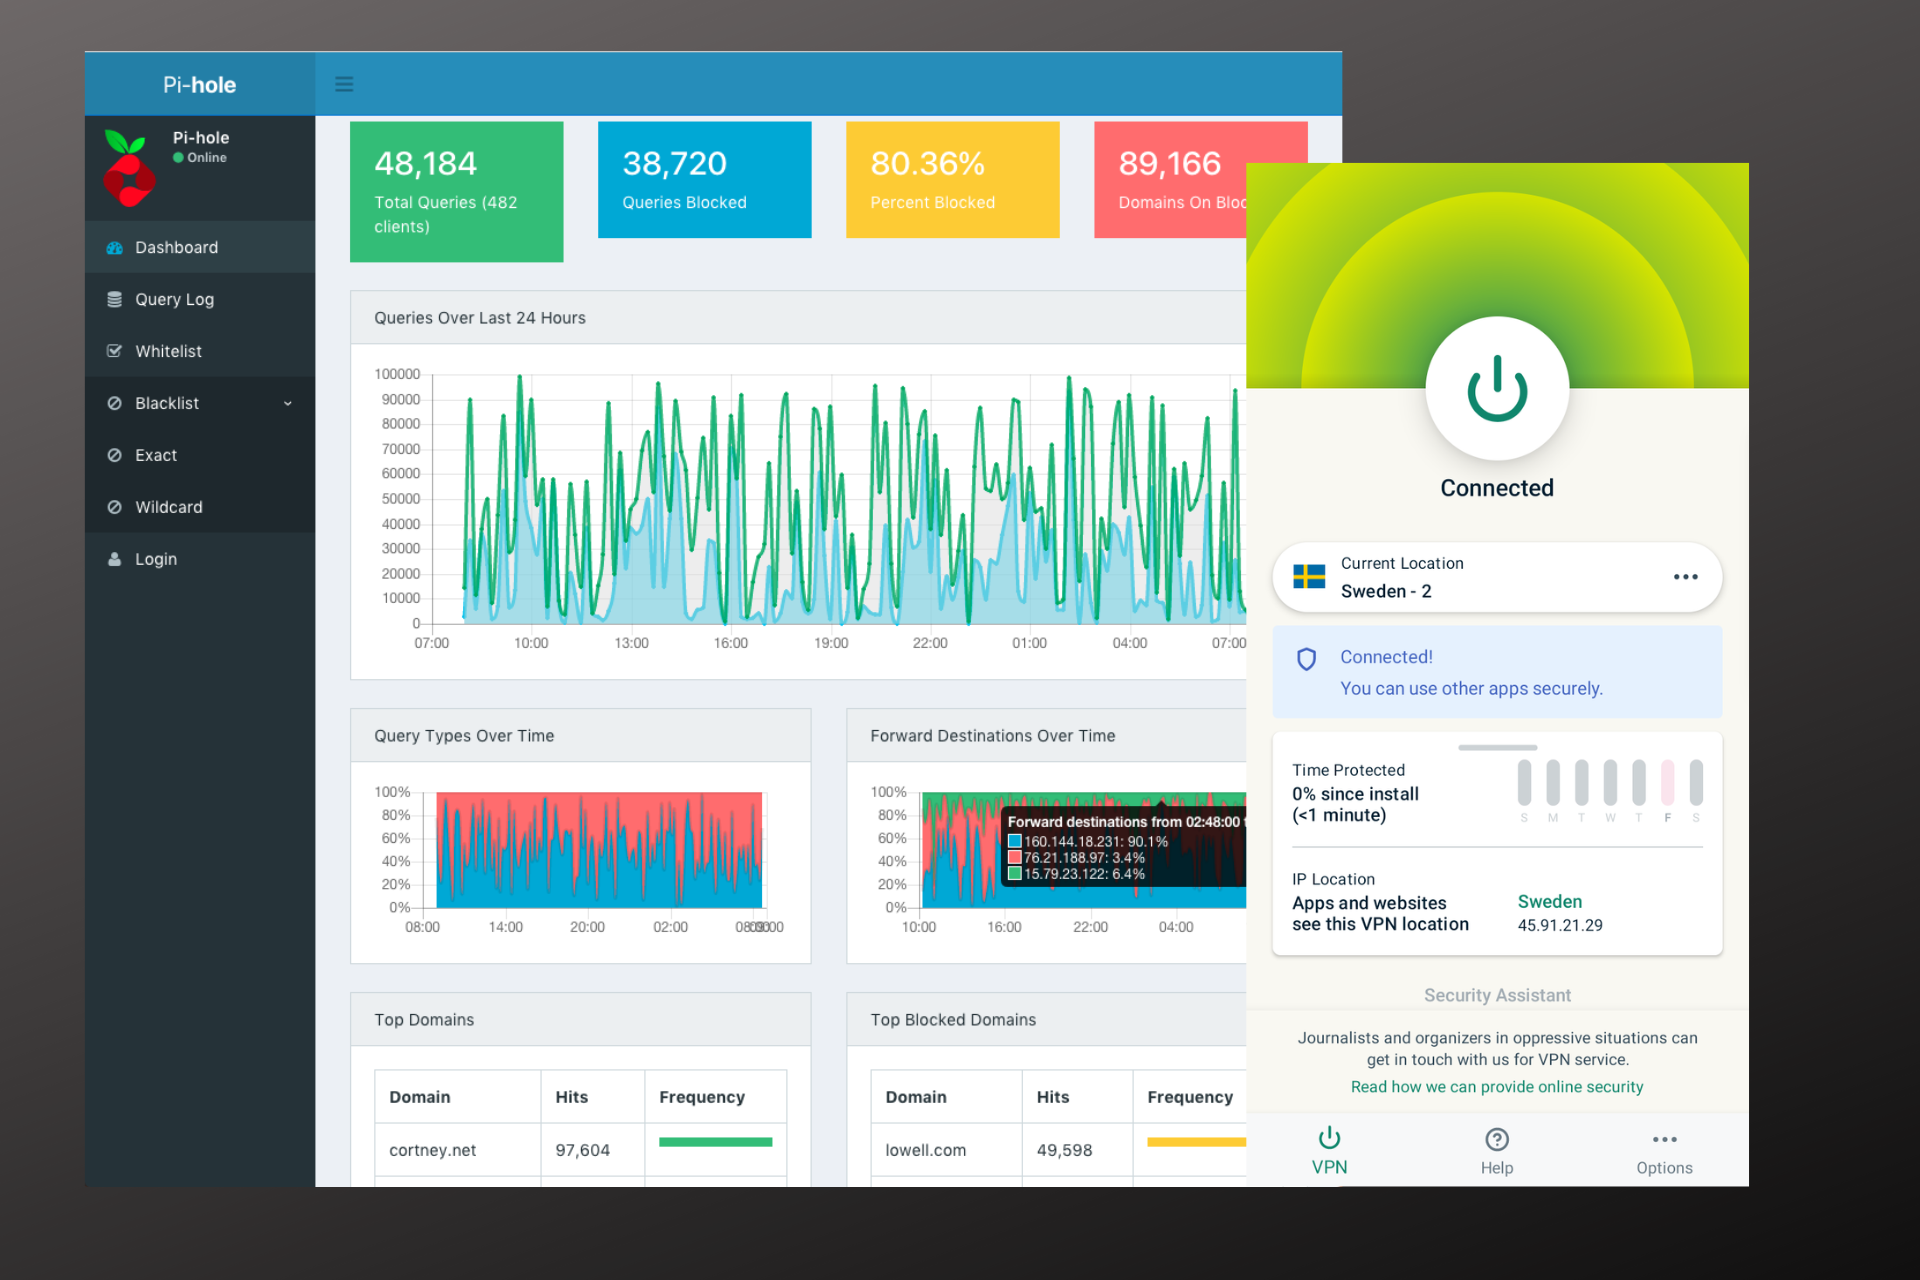
Task: Click the Queries Blocked 38,720 box
Action: (705, 180)
